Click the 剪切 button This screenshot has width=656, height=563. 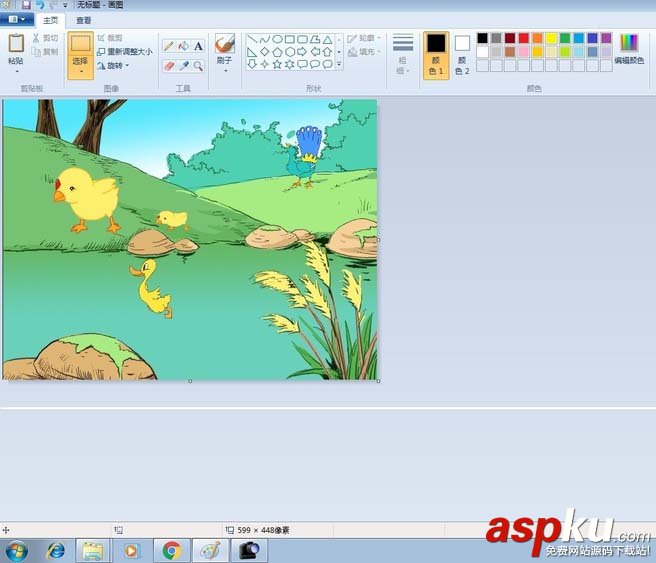(x=46, y=38)
